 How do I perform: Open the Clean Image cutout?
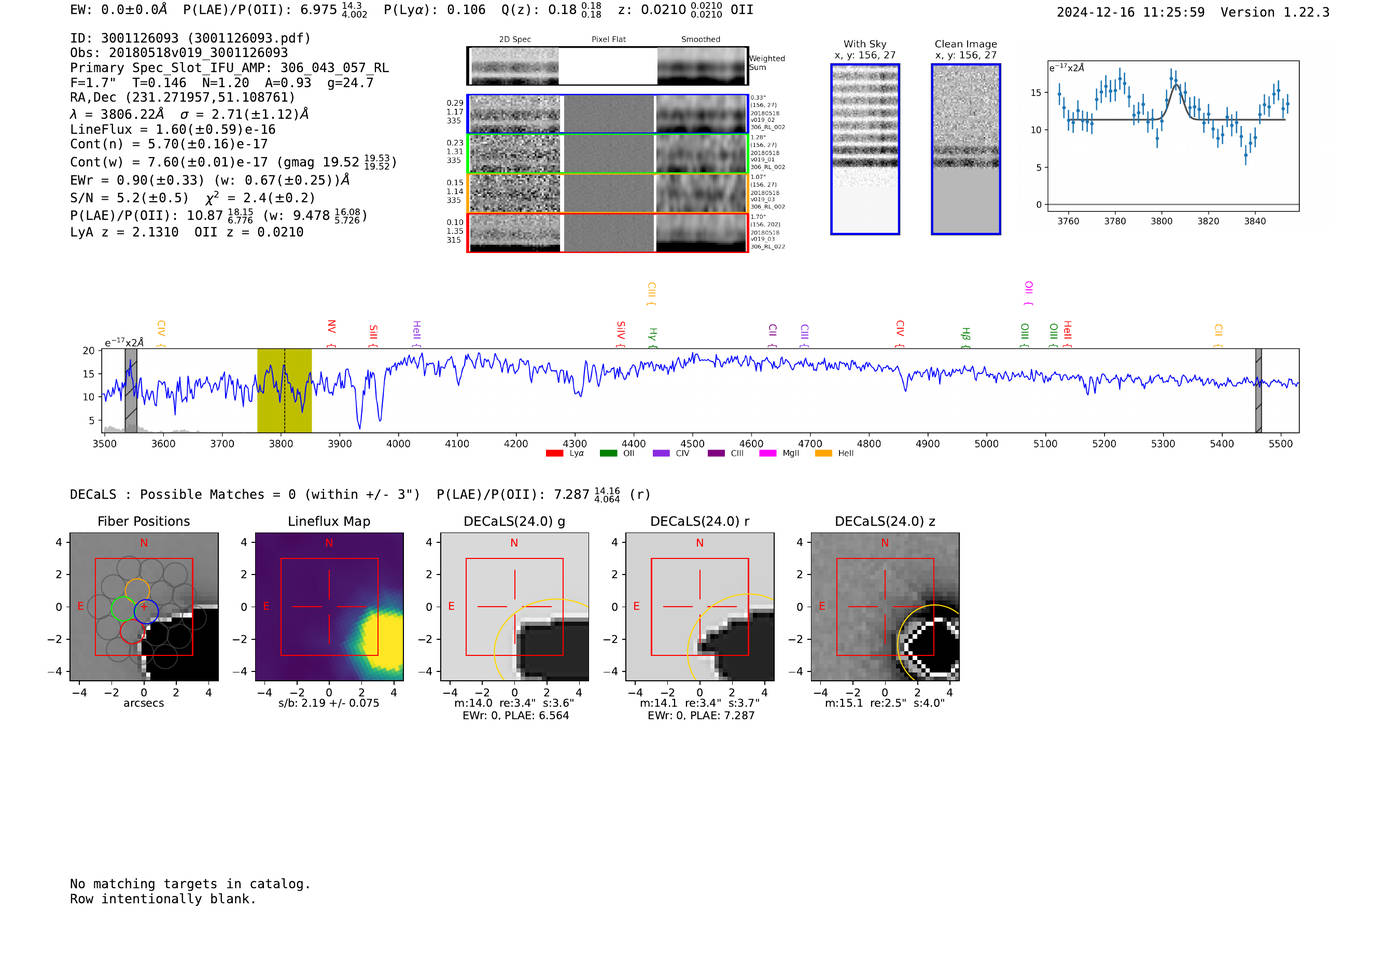966,149
